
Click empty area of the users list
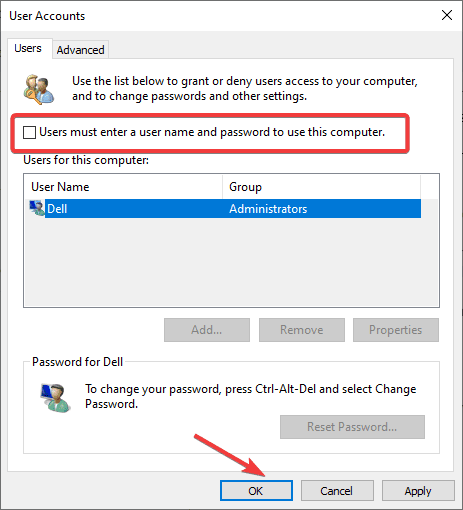tap(231, 262)
